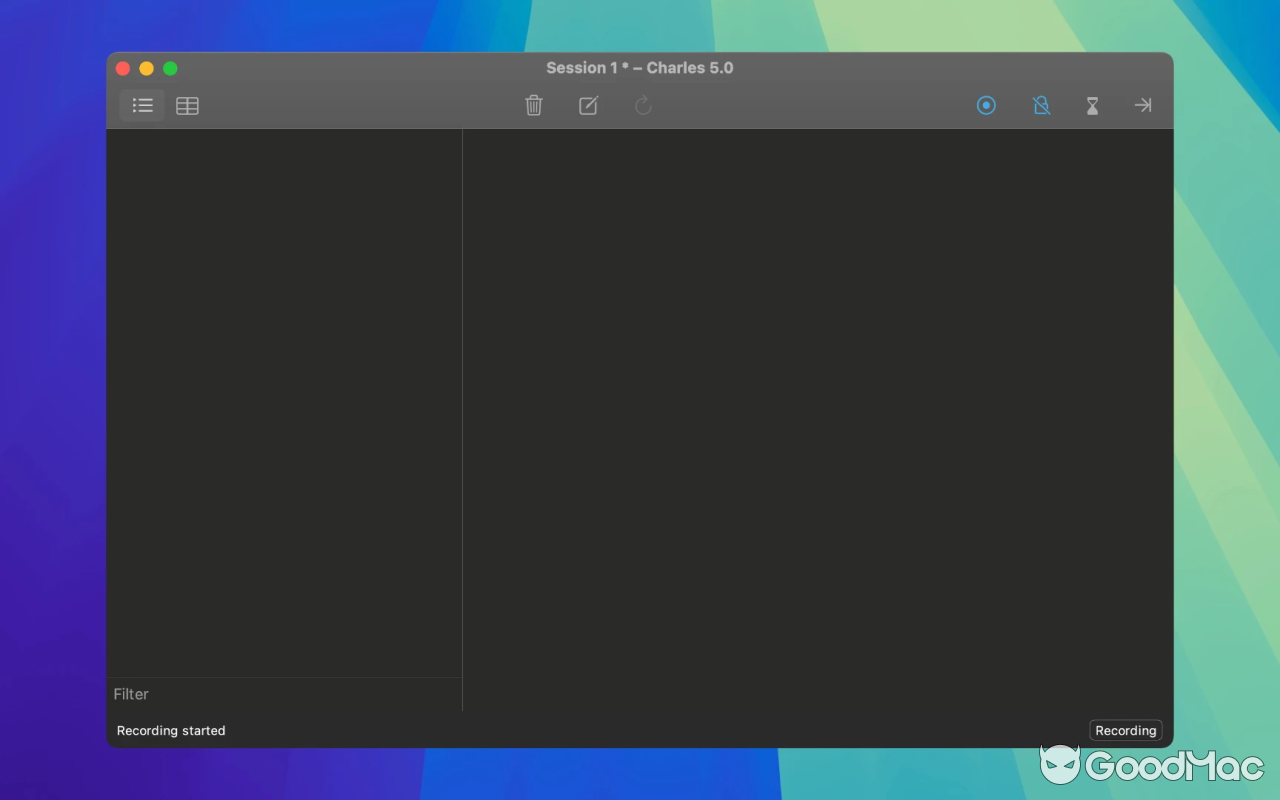
Task: Click the Session 1 title bar
Action: click(x=640, y=67)
